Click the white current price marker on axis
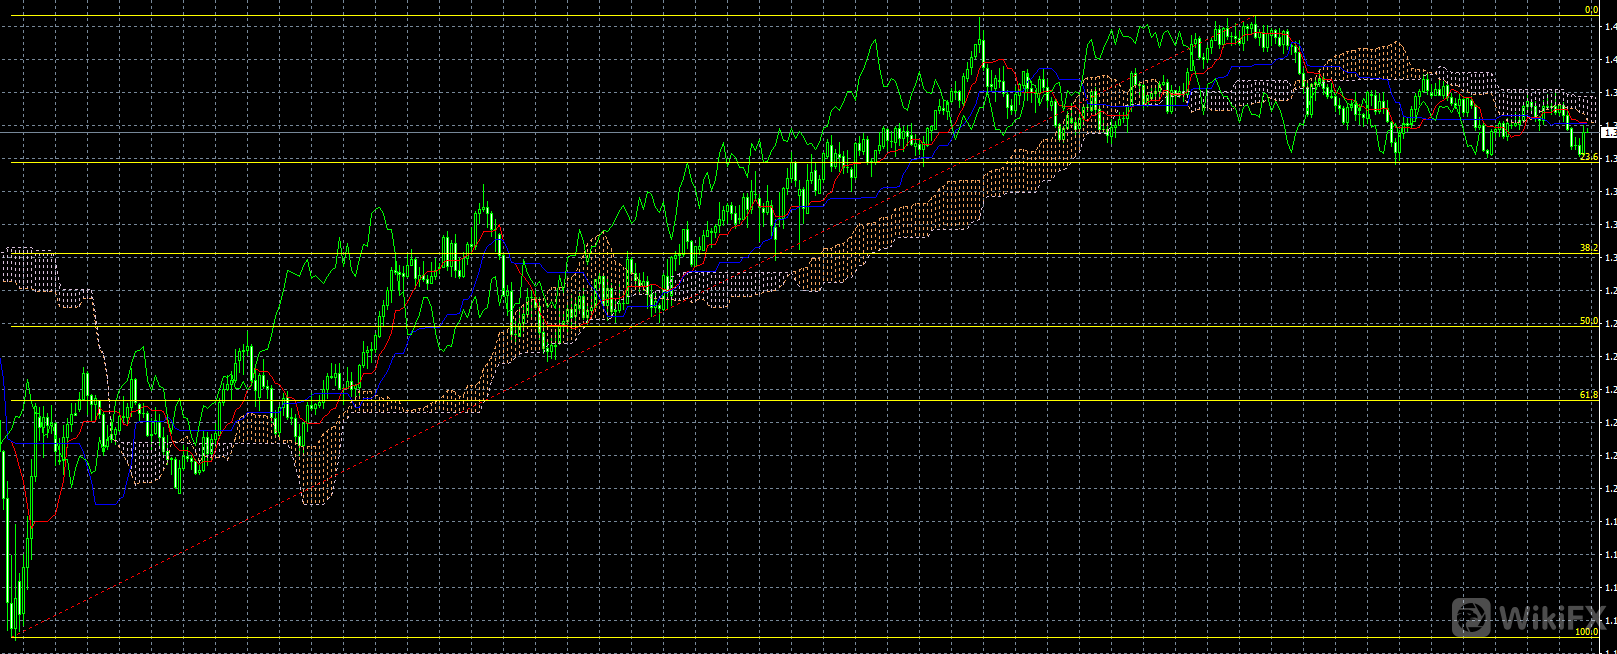The width and height of the screenshot is (1617, 654). [1609, 132]
